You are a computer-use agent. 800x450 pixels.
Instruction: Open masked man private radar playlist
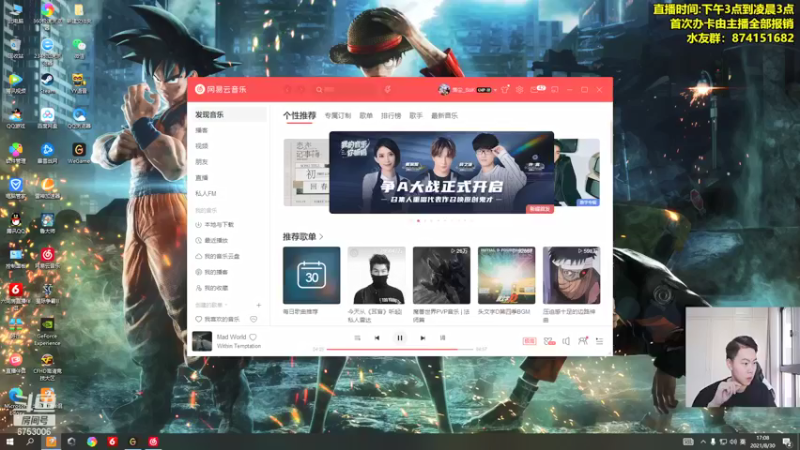(376, 275)
